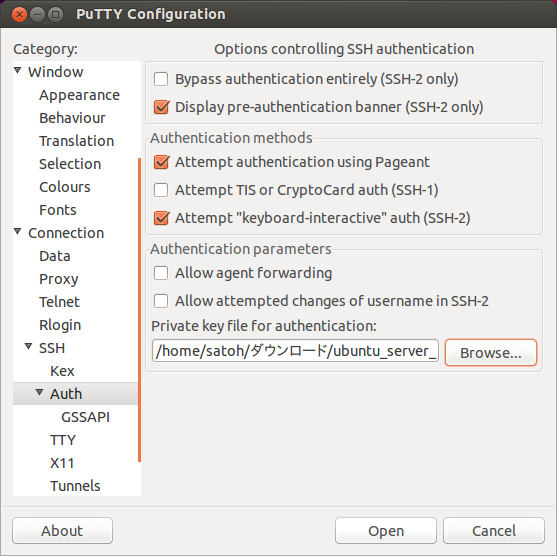Viewport: 557px width, 556px height.
Task: Check Allow attempted changes of username
Action: (x=161, y=301)
